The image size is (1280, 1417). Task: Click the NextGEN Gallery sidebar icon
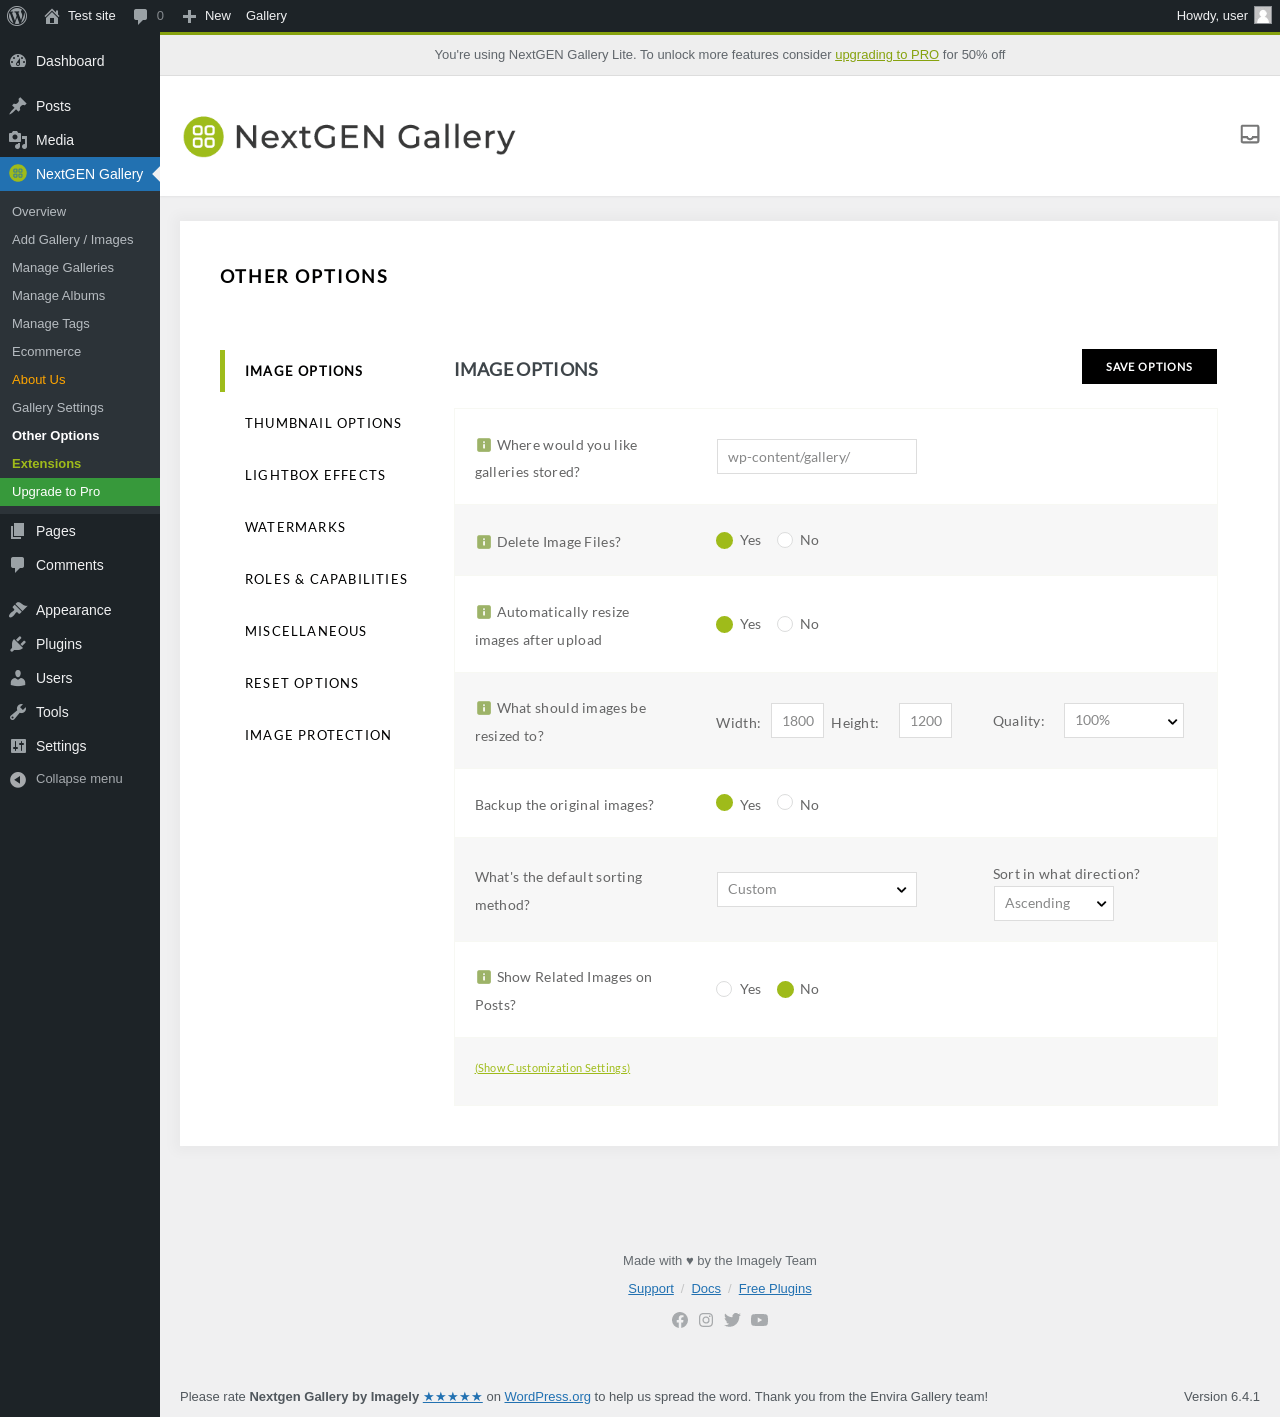click(x=18, y=174)
